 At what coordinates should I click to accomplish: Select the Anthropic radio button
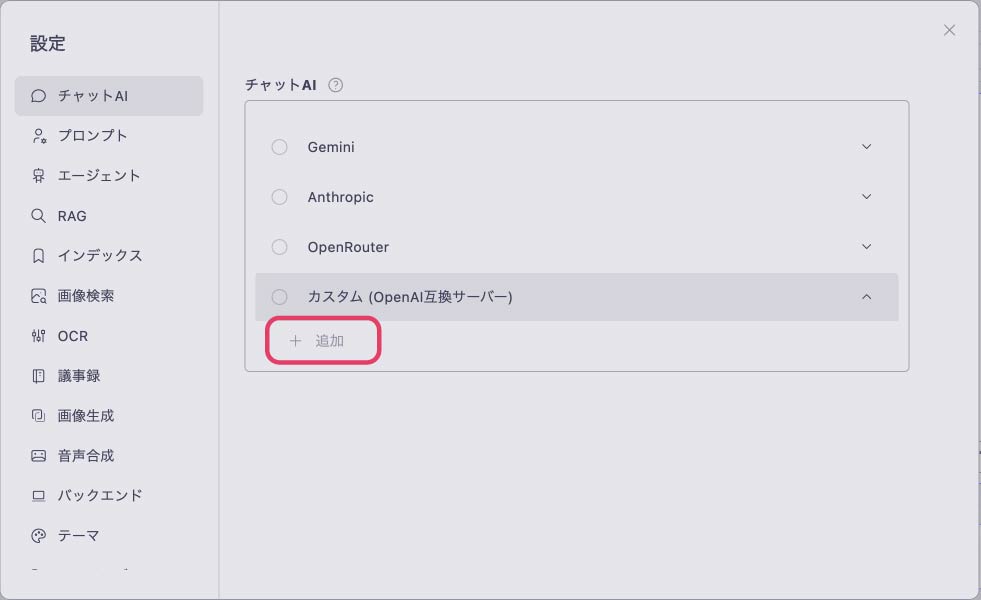pos(279,197)
